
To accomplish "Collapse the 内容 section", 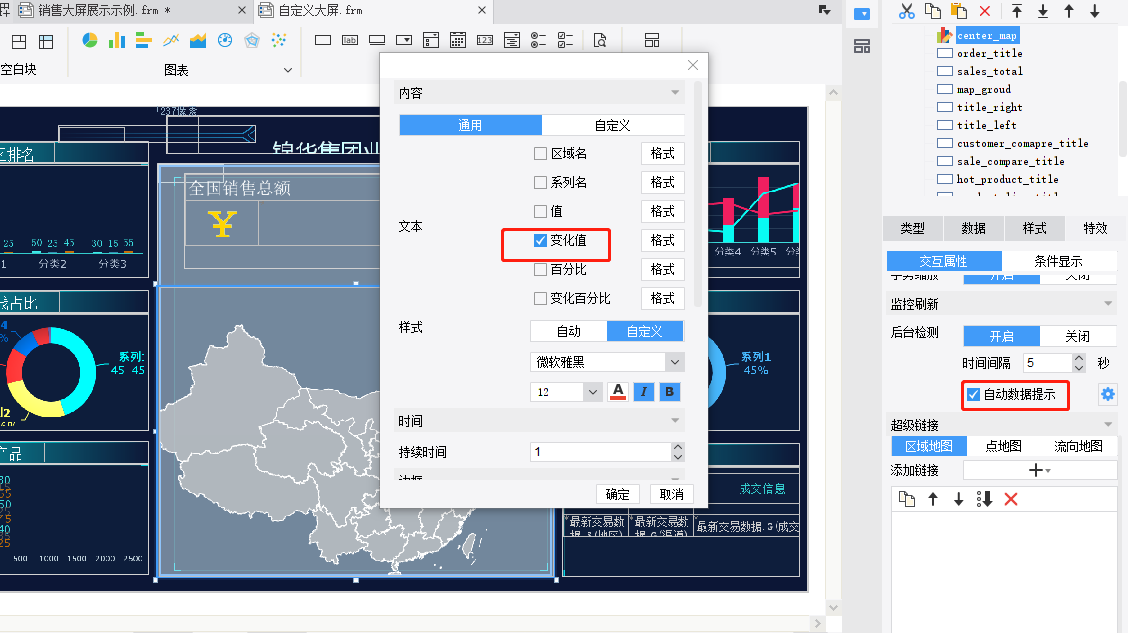I will (x=675, y=93).
